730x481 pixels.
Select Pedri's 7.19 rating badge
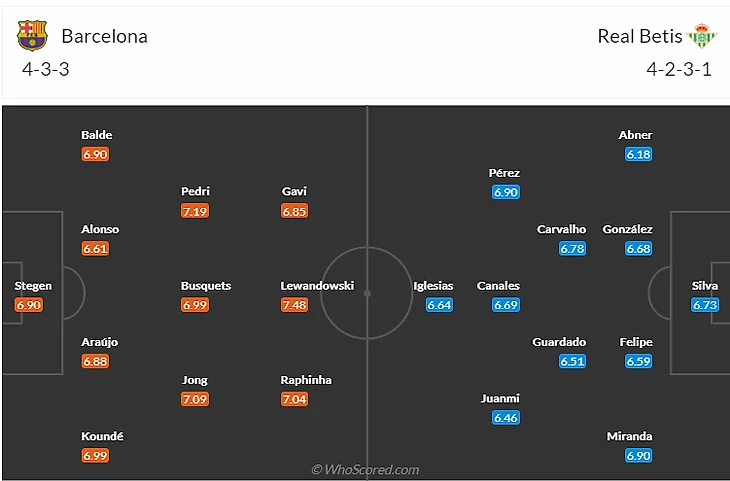pyautogui.click(x=195, y=211)
